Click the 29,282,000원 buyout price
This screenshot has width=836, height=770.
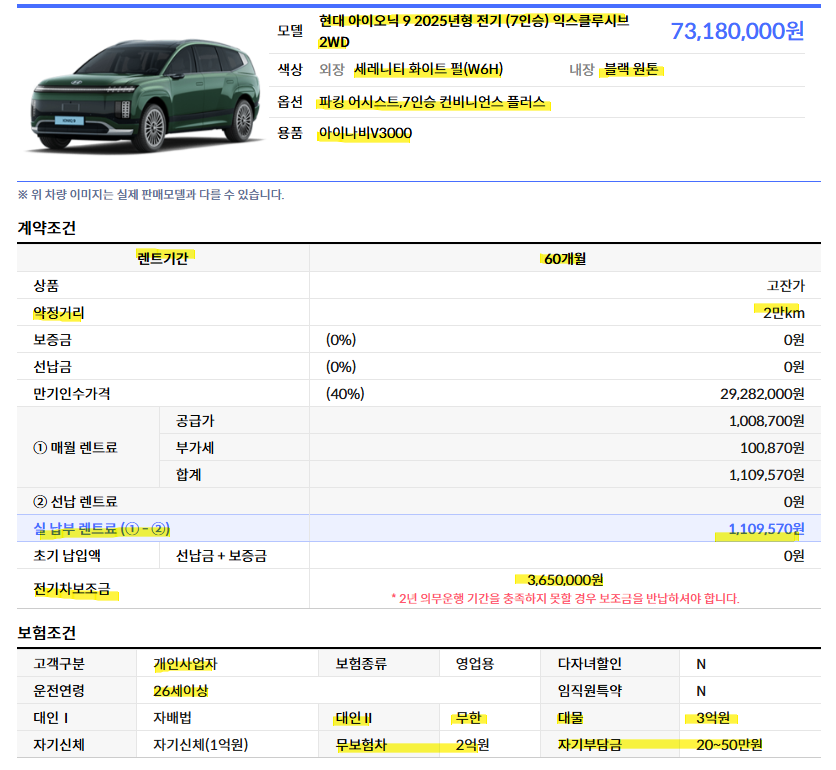[762, 394]
